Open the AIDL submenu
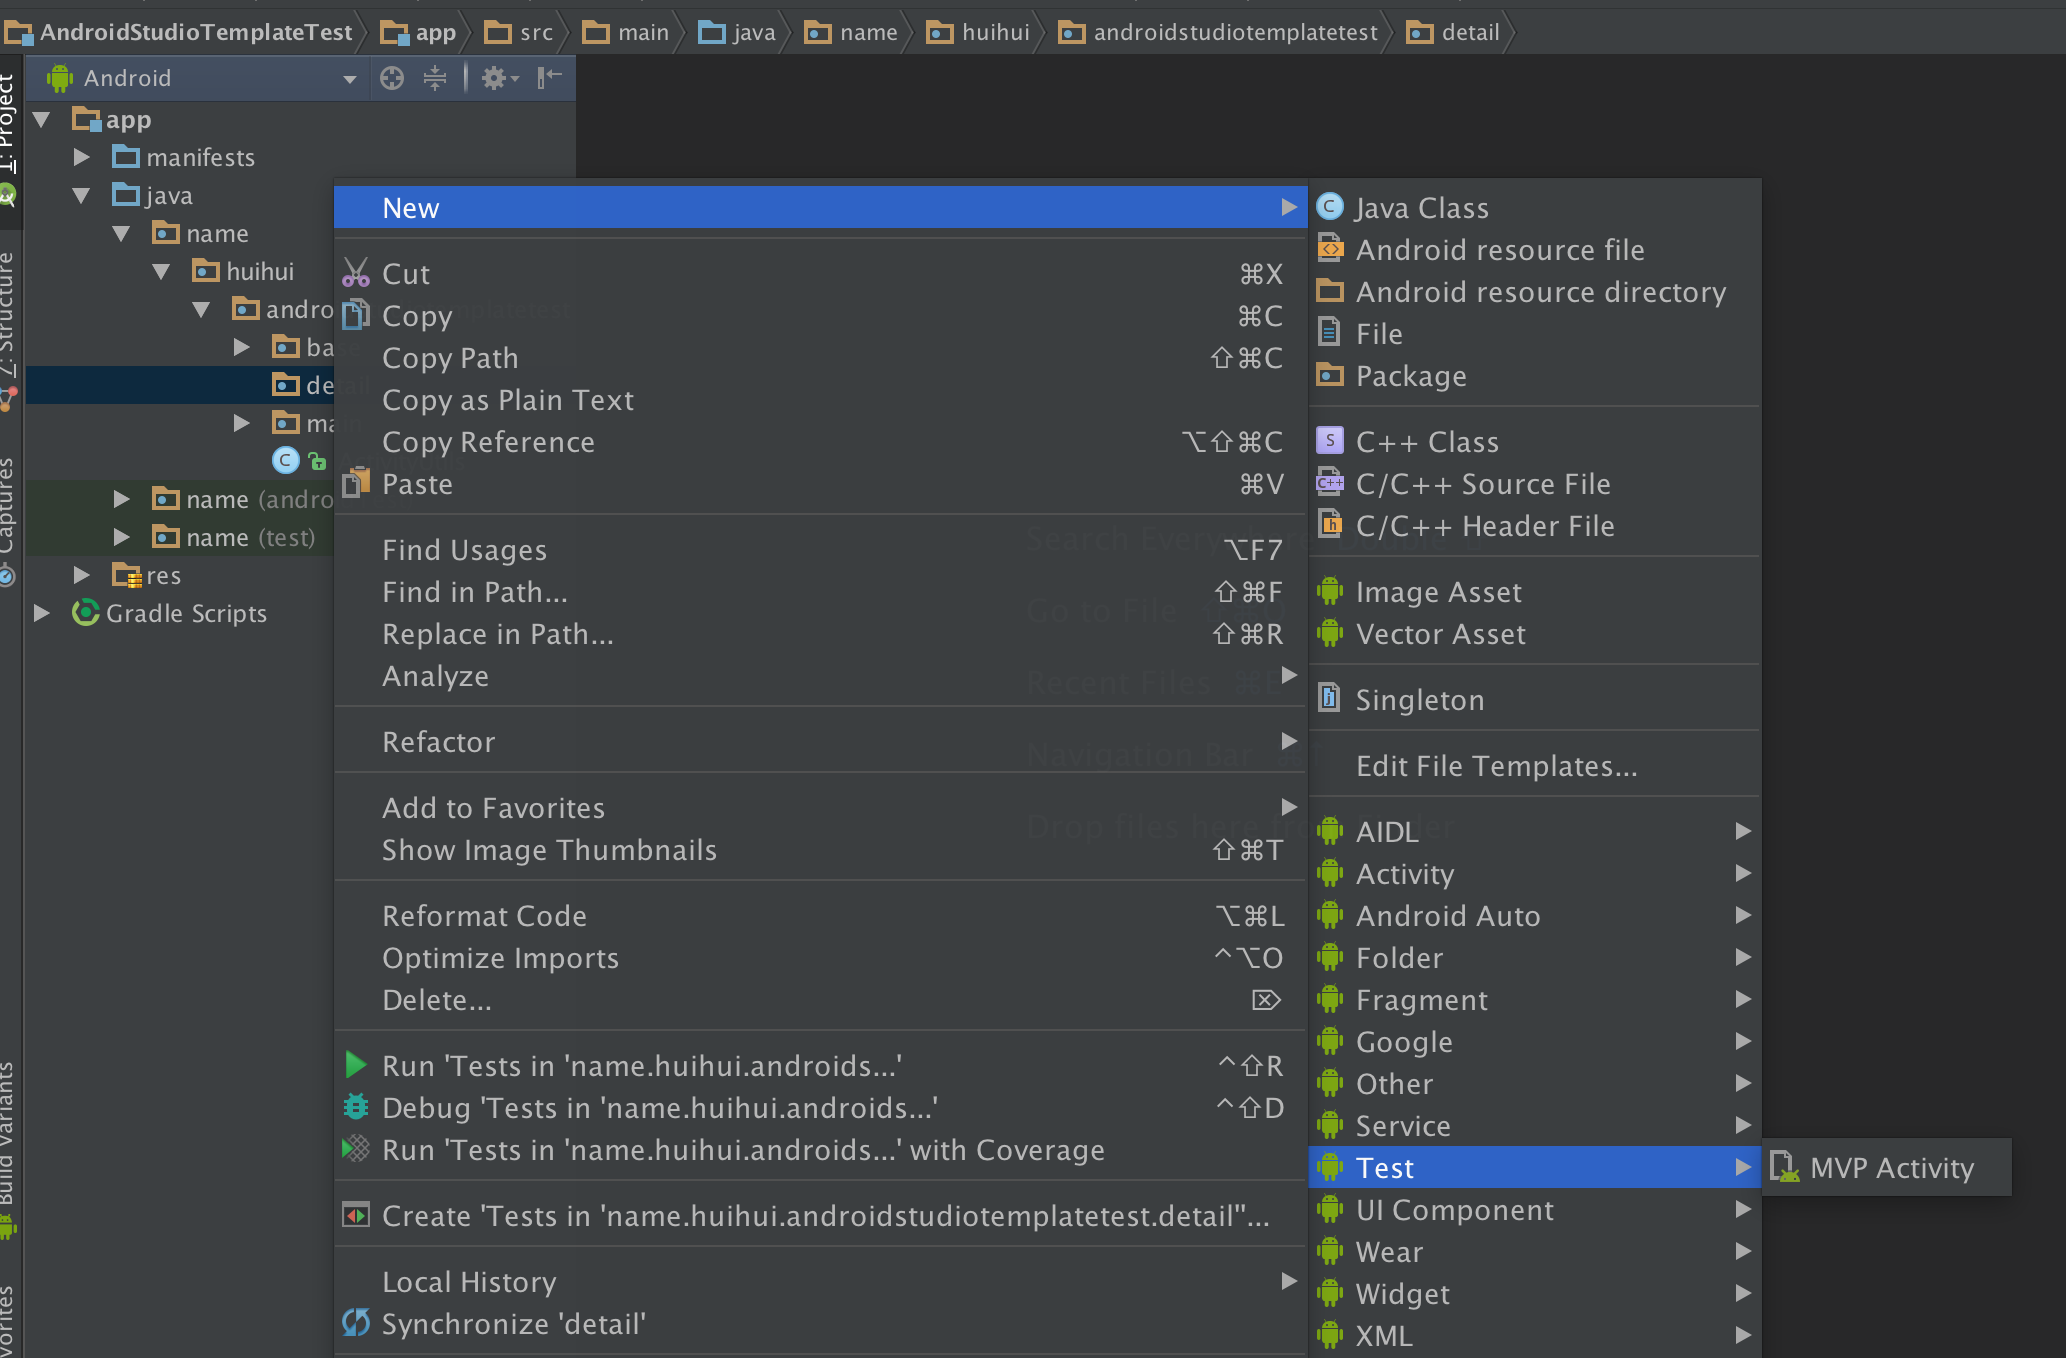The height and width of the screenshot is (1358, 2066). (1534, 832)
